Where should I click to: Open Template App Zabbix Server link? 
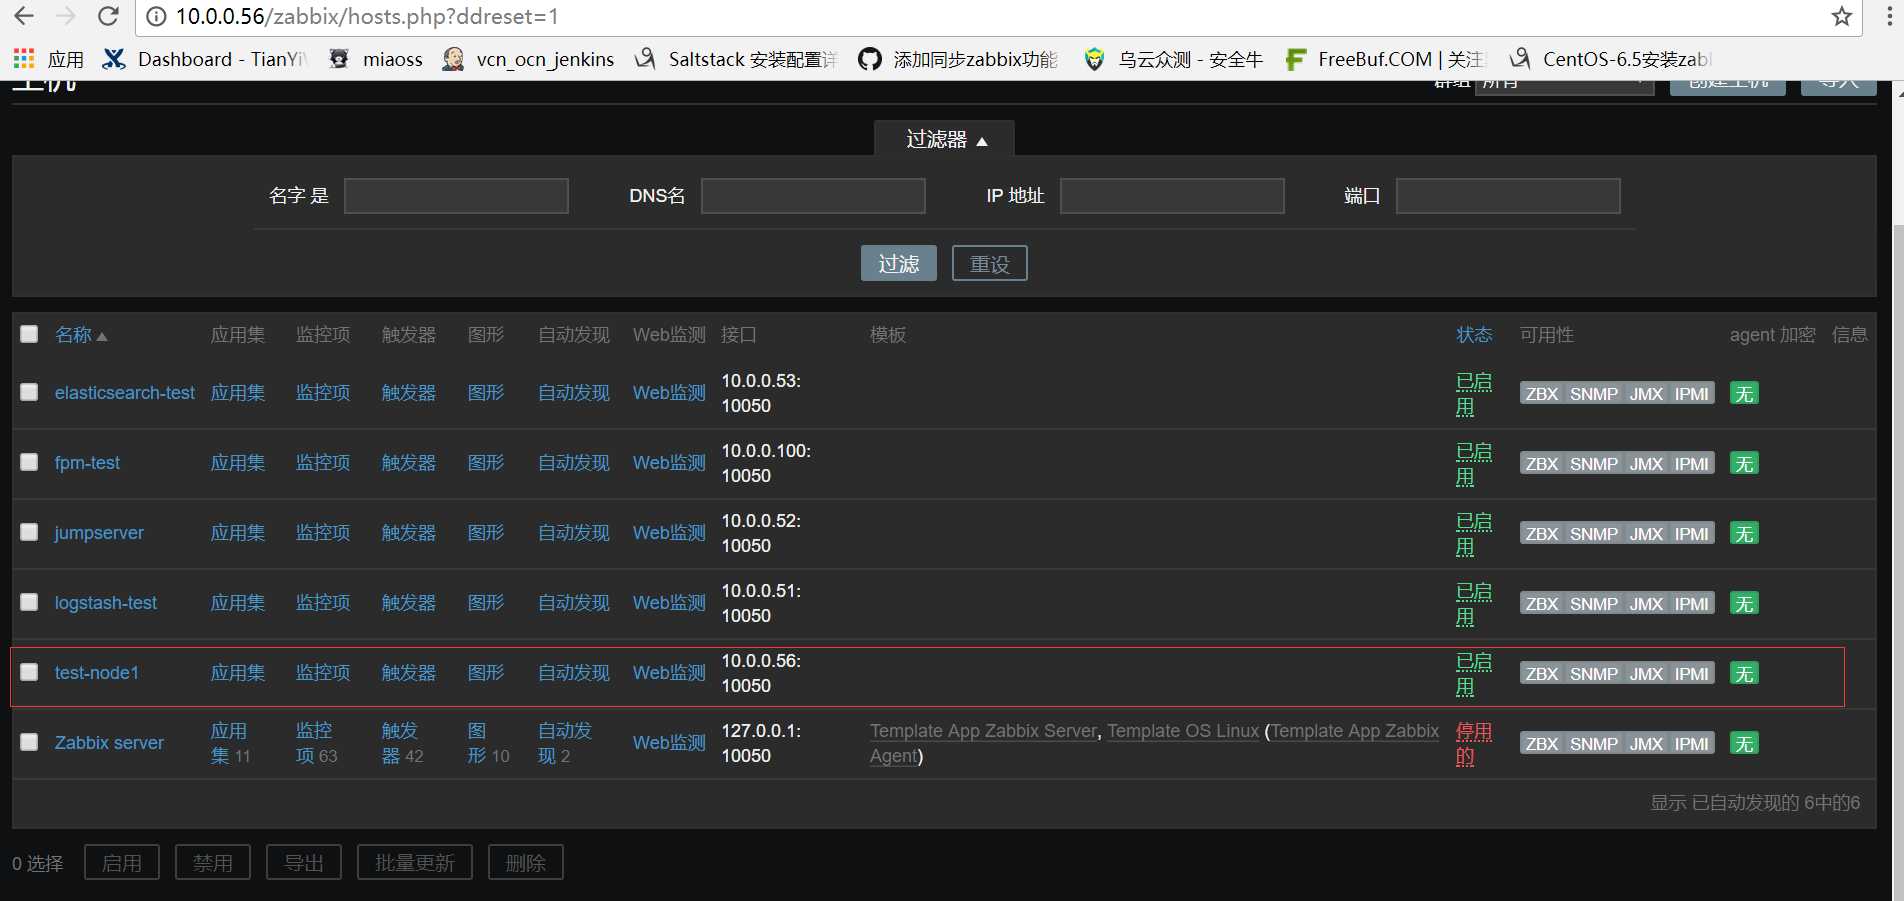click(984, 731)
